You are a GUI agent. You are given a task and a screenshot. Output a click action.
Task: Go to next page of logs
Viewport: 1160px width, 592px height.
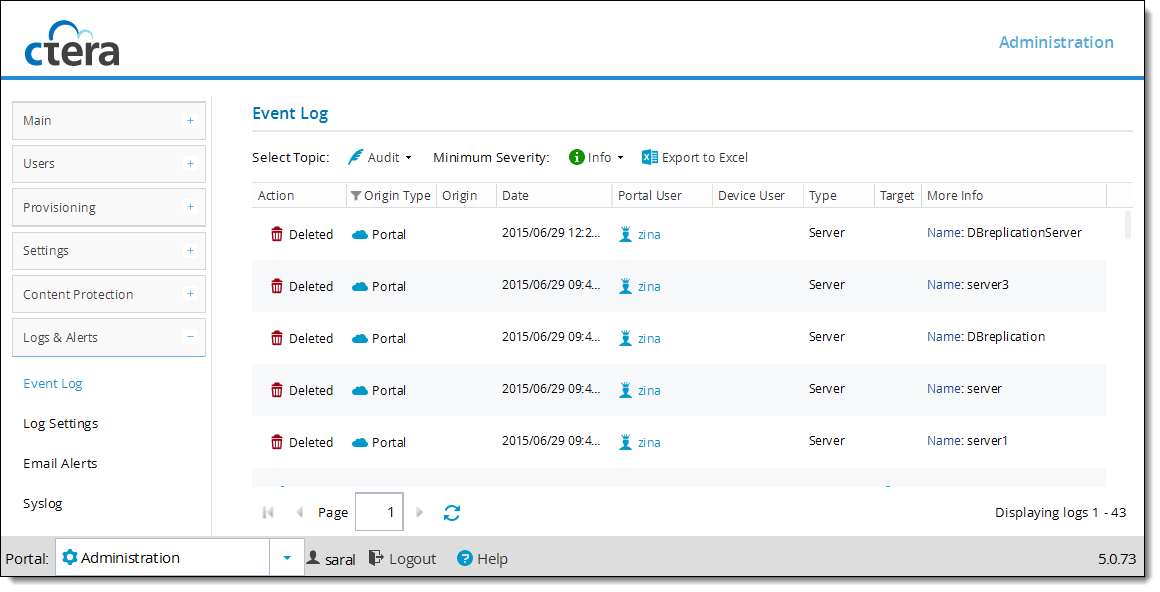(419, 512)
